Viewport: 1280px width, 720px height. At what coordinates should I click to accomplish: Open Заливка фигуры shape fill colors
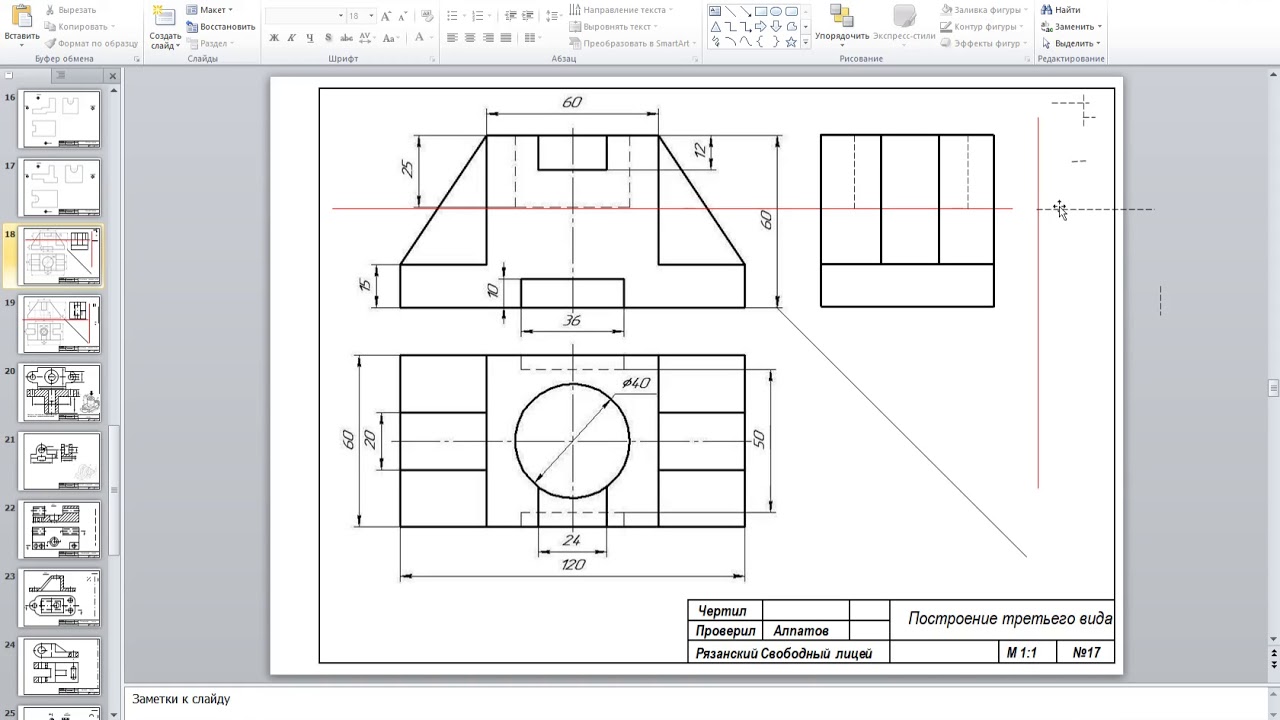(985, 10)
